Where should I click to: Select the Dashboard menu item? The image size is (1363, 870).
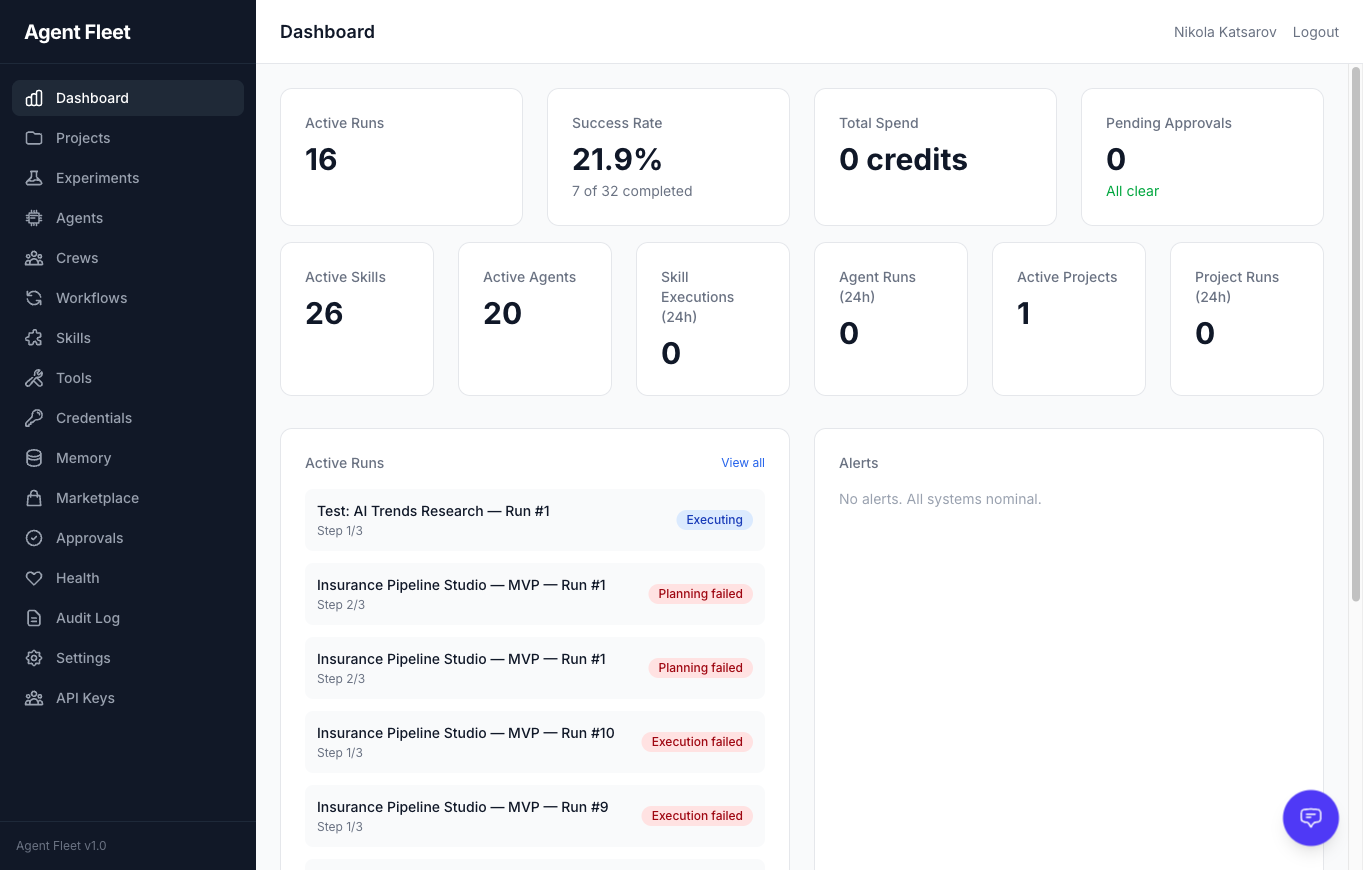click(92, 98)
